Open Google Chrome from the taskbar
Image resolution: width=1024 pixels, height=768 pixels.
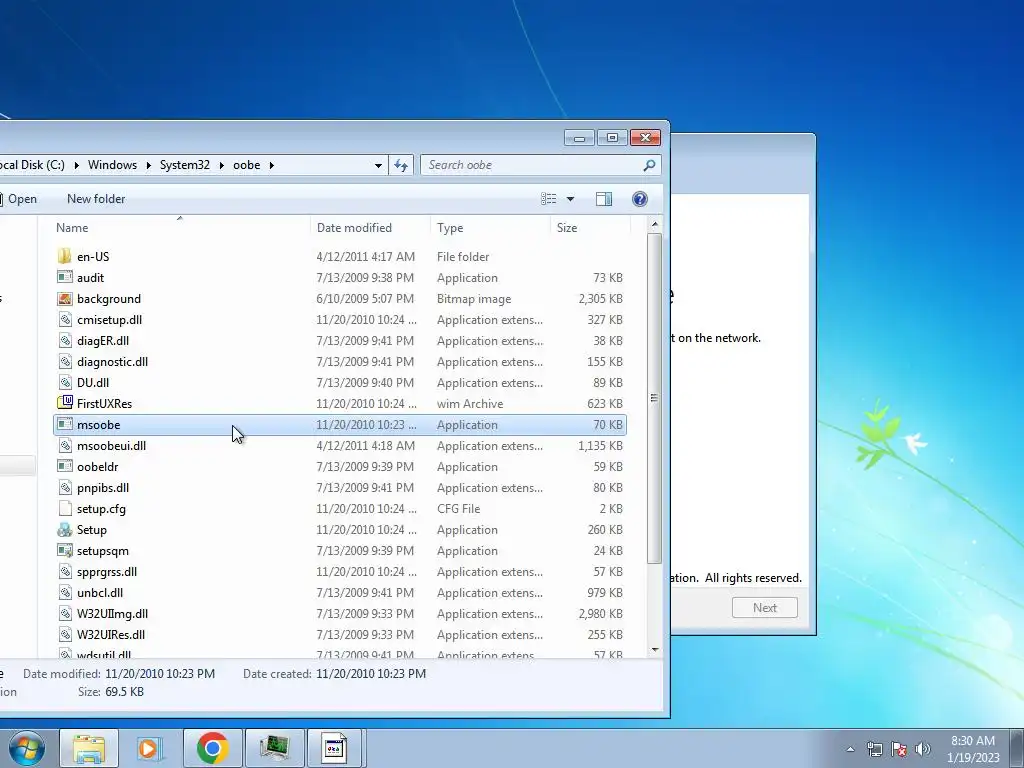click(x=212, y=748)
